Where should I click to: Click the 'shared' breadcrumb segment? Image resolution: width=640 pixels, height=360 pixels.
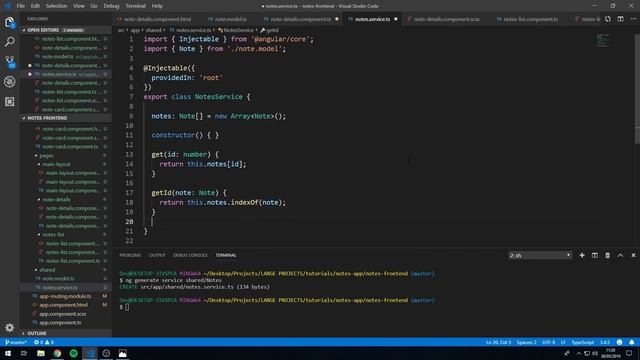153,30
